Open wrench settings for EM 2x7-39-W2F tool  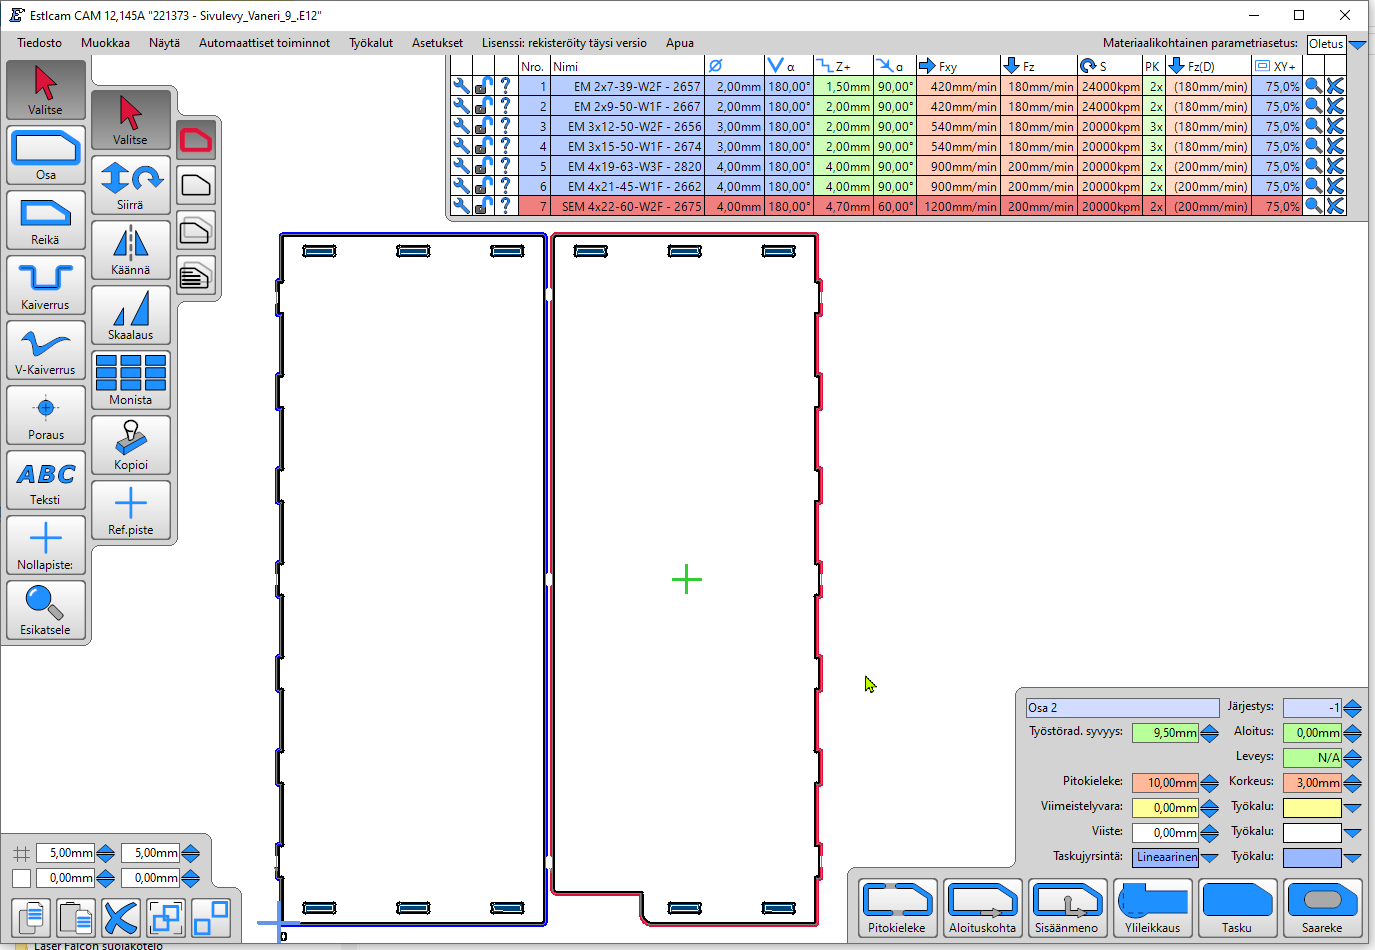(x=461, y=86)
